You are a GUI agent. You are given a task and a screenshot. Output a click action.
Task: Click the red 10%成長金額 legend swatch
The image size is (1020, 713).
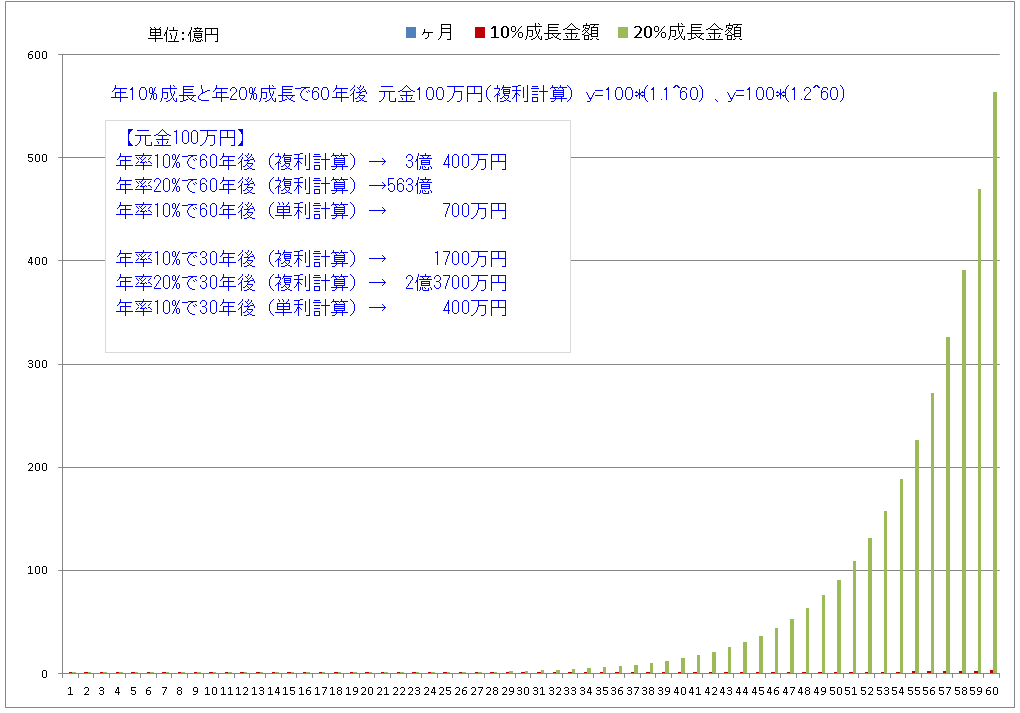(x=480, y=33)
